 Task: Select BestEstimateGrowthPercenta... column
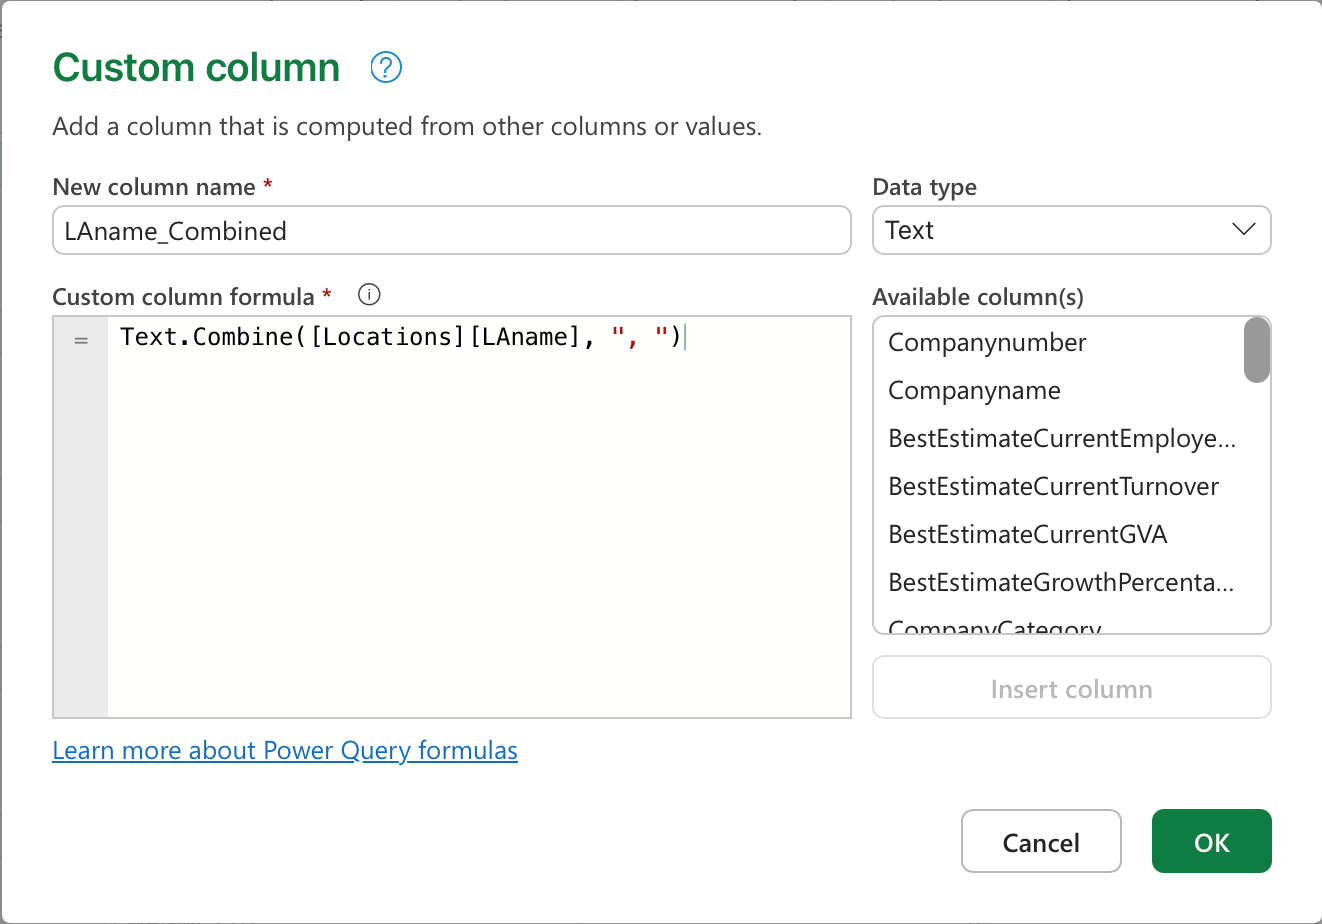(1059, 583)
